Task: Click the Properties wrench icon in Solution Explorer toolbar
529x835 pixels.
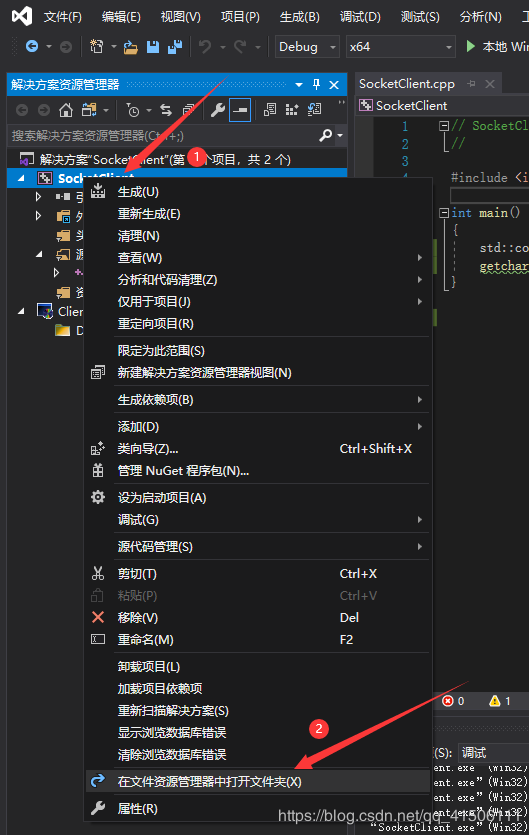Action: point(217,110)
